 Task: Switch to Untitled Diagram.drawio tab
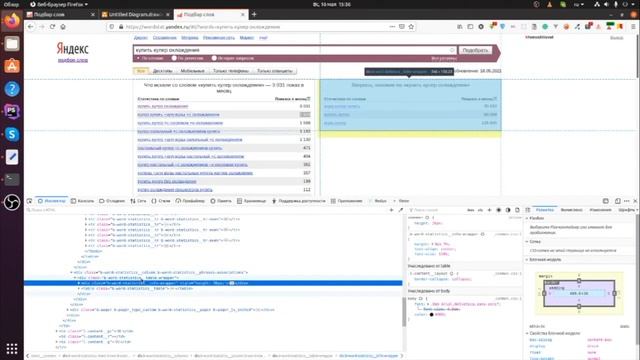[136, 14]
